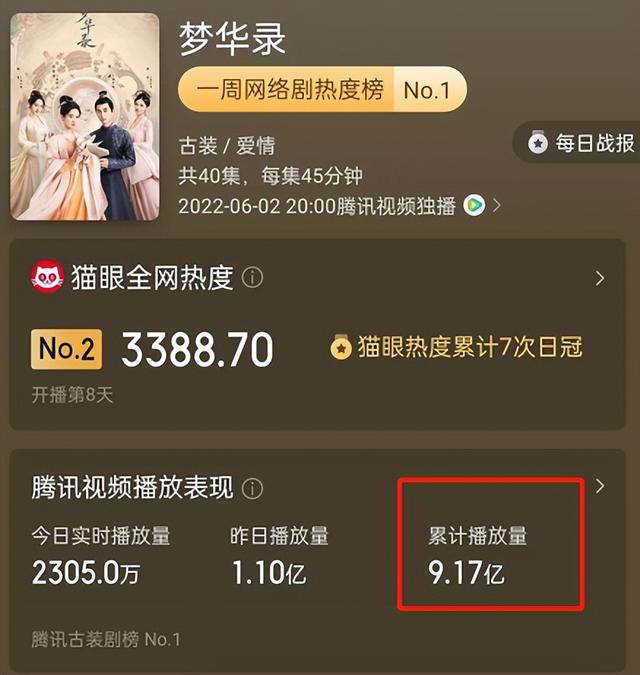Click the Maoyan red cat logo icon
This screenshot has width=640, height=675.
click(47, 278)
